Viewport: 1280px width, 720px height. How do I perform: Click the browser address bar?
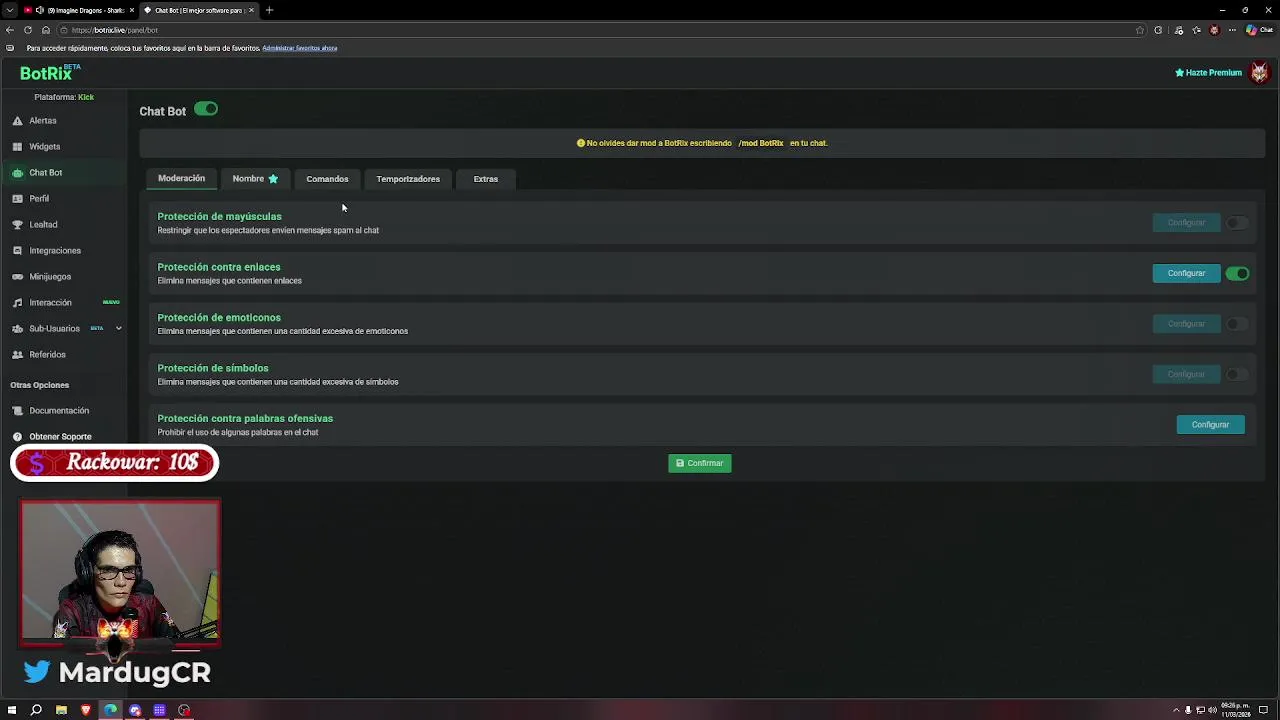[600, 30]
